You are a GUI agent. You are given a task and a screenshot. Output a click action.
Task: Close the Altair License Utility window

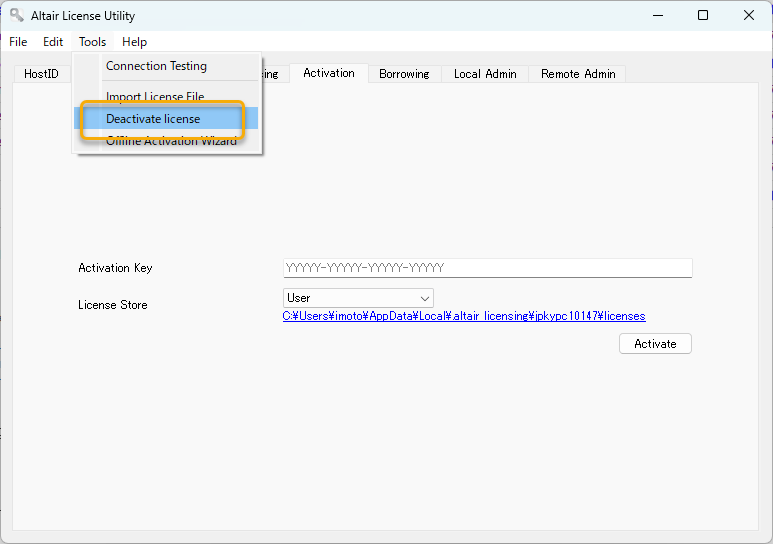click(749, 15)
